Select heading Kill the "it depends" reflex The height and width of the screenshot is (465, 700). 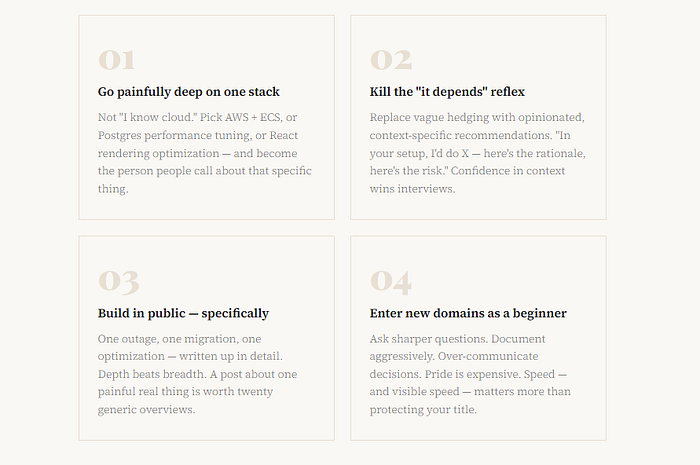point(447,92)
